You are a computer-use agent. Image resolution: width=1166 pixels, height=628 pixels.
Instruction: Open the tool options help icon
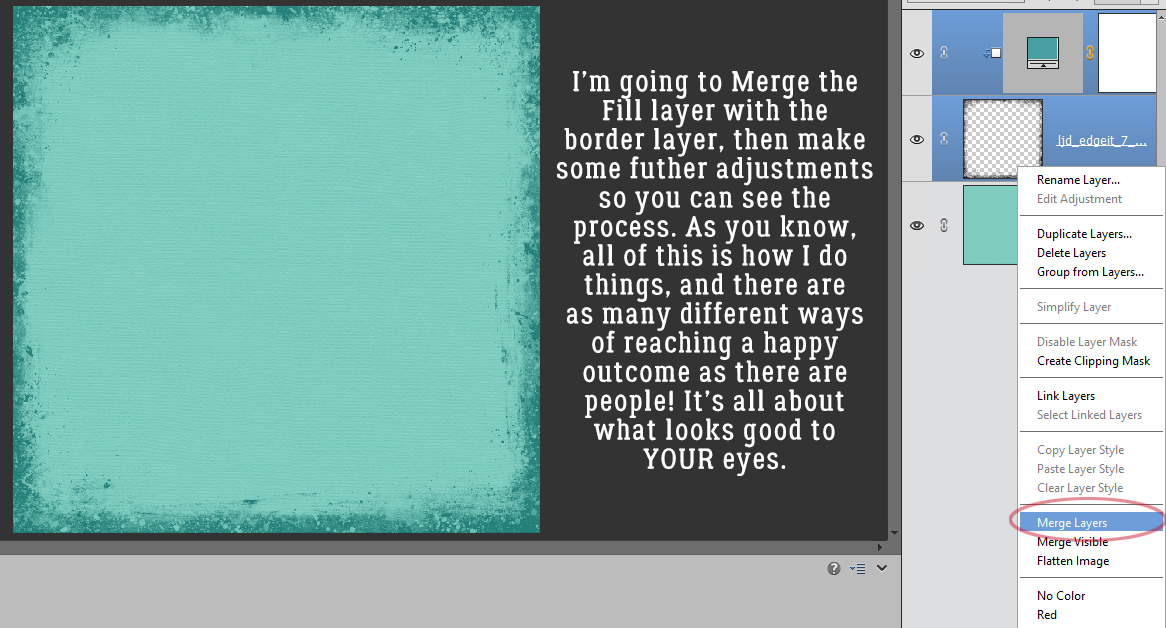834,569
